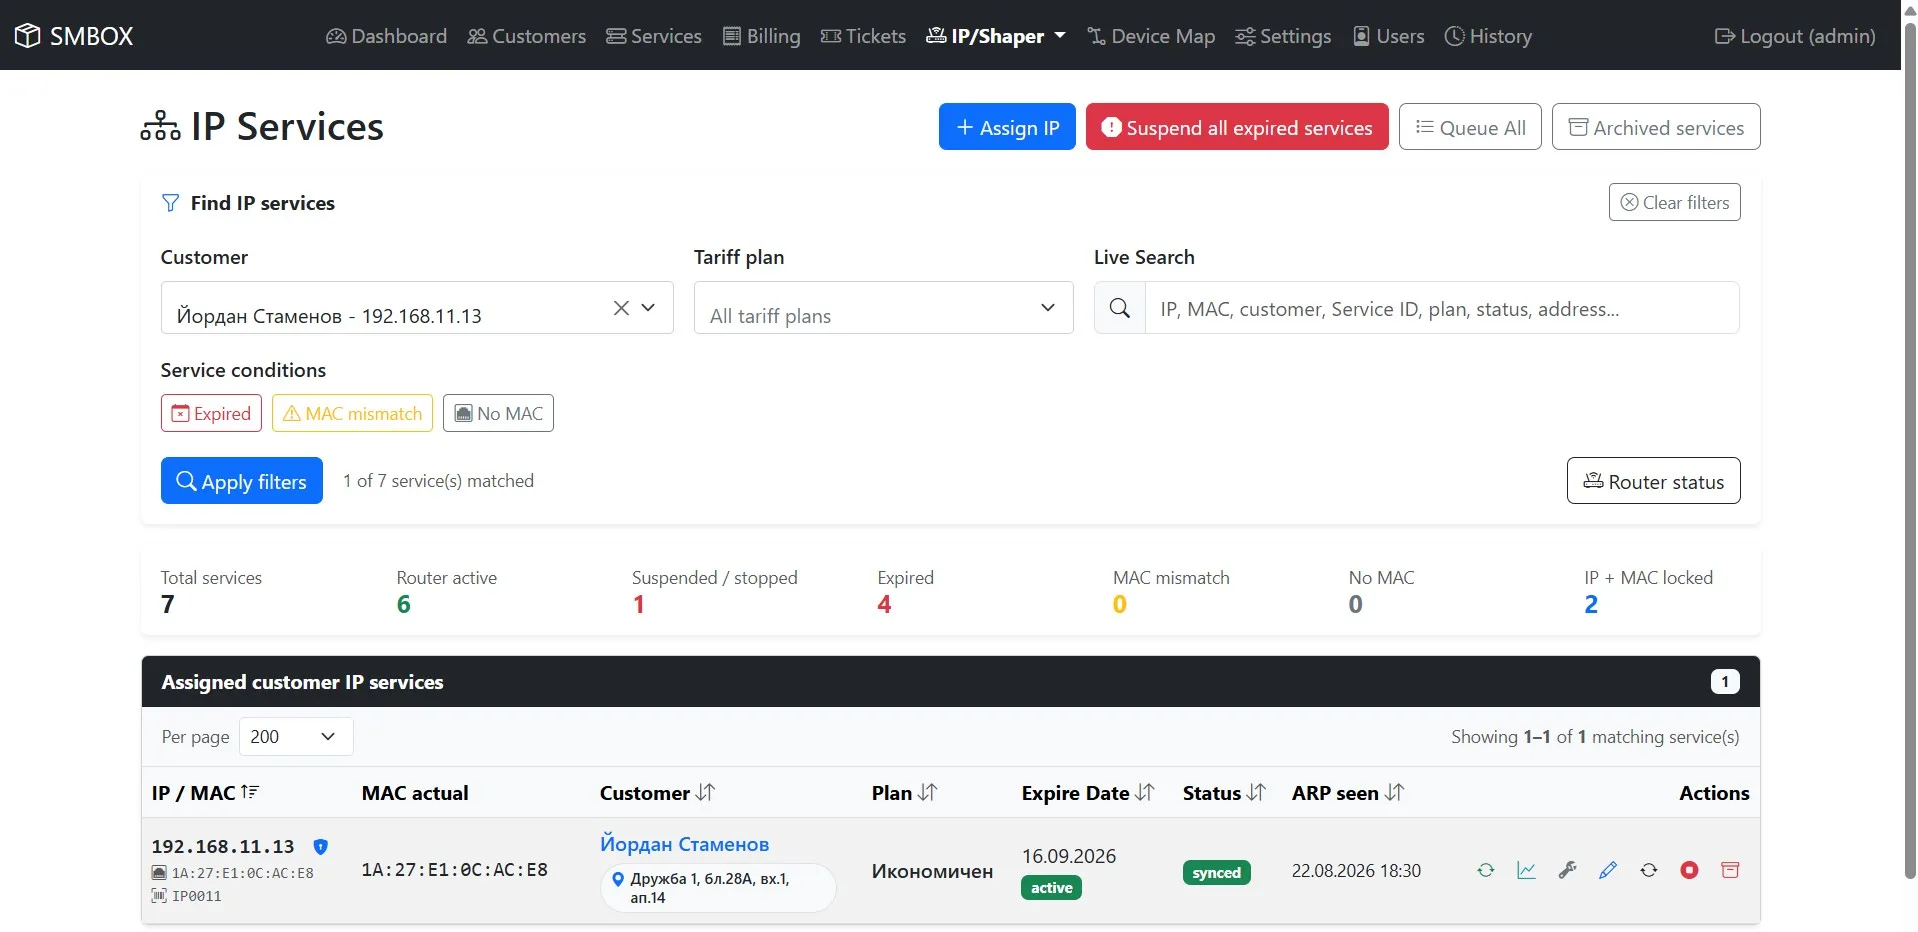Click the network card icon beside MAC 1A:27:E1:0C:AC:E8
Screen dimensions: 1918x932
click(x=159, y=873)
